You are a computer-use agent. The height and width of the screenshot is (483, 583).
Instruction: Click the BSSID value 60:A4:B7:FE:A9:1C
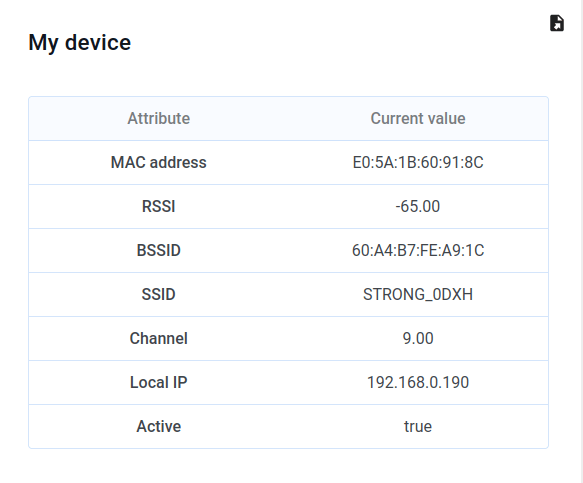click(x=418, y=250)
